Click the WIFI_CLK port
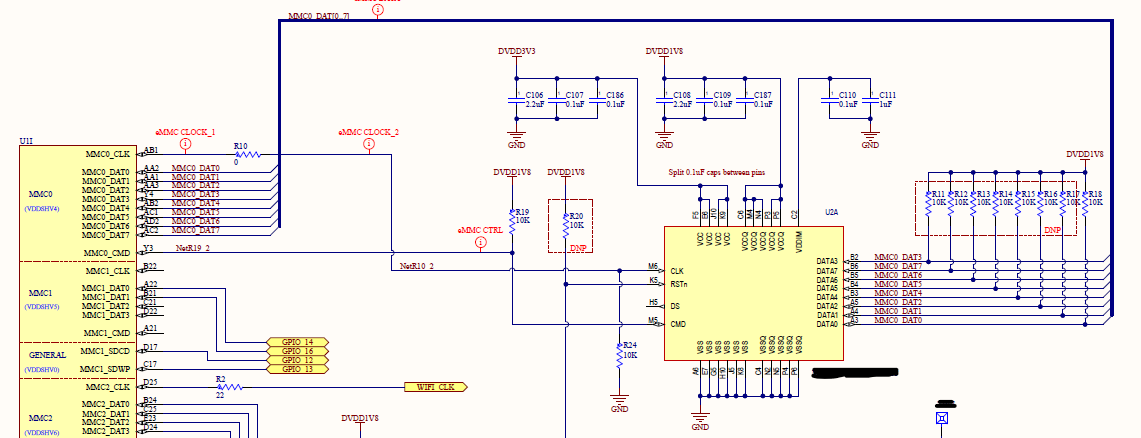1141x438 pixels. [435, 387]
